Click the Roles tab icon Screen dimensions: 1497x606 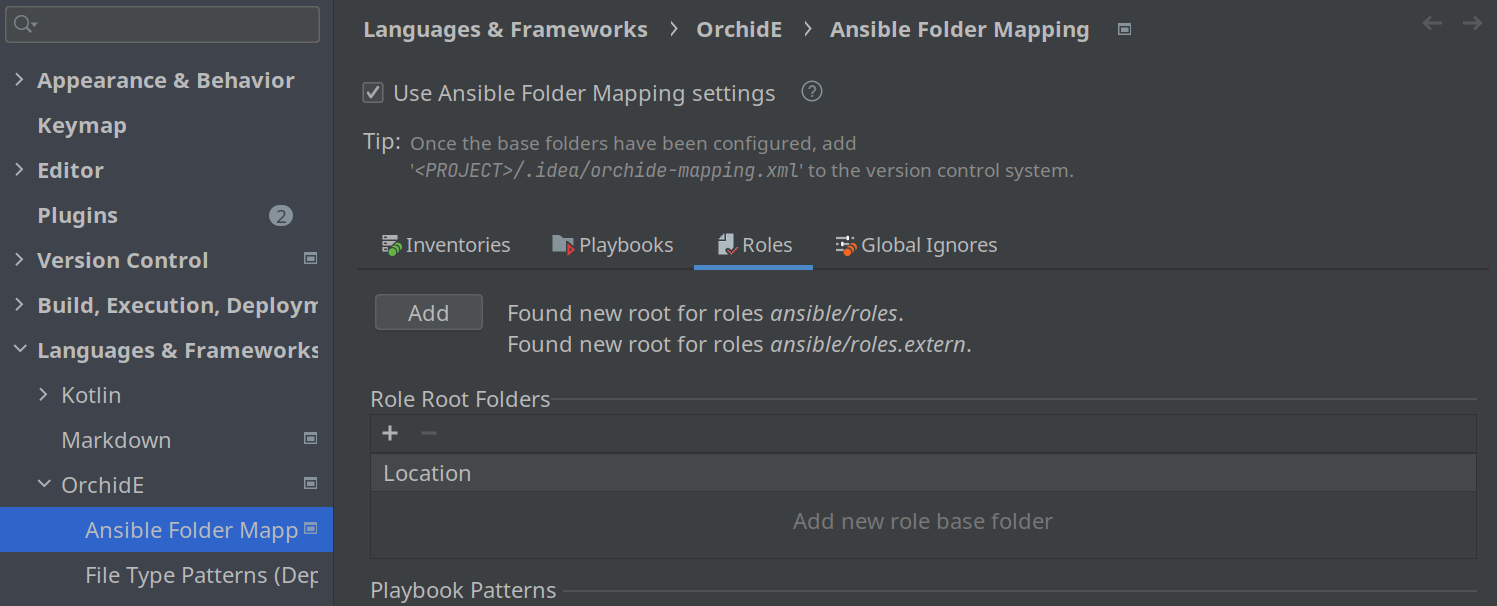(x=728, y=245)
